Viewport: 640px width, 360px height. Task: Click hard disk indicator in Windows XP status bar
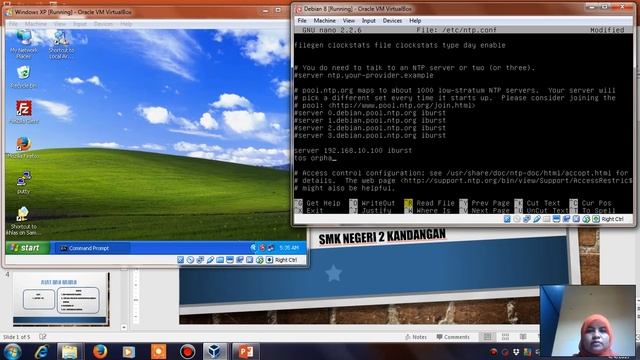tap(180, 260)
